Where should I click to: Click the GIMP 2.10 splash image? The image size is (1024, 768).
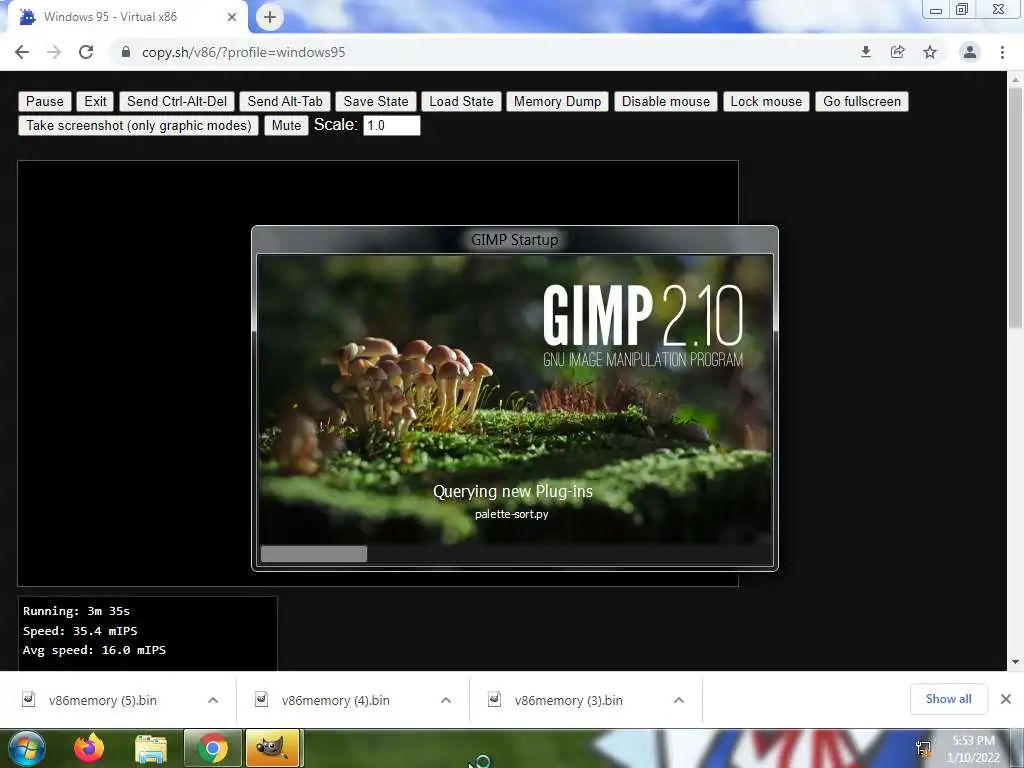pos(515,400)
